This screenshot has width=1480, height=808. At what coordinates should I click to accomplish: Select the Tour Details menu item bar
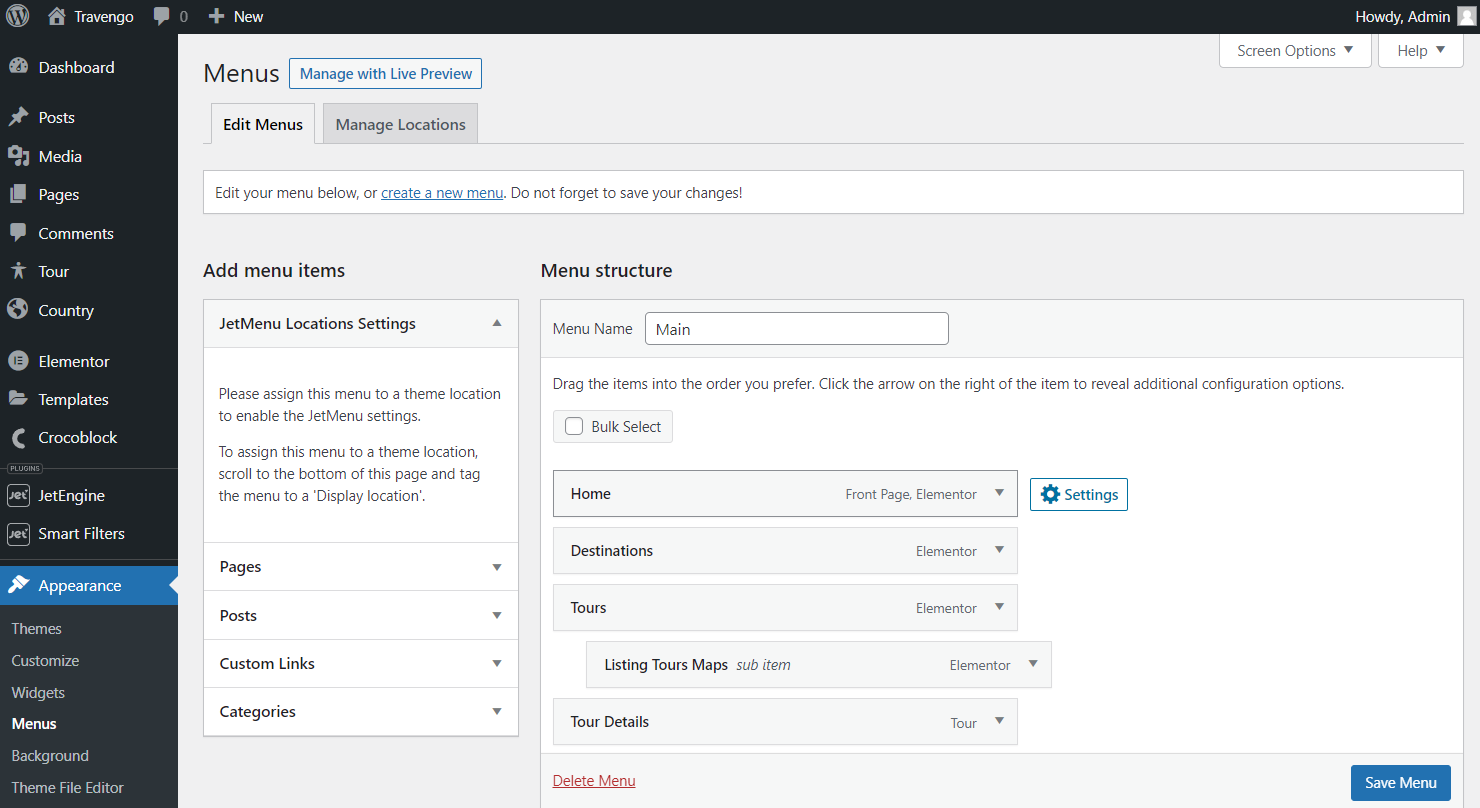click(785, 722)
